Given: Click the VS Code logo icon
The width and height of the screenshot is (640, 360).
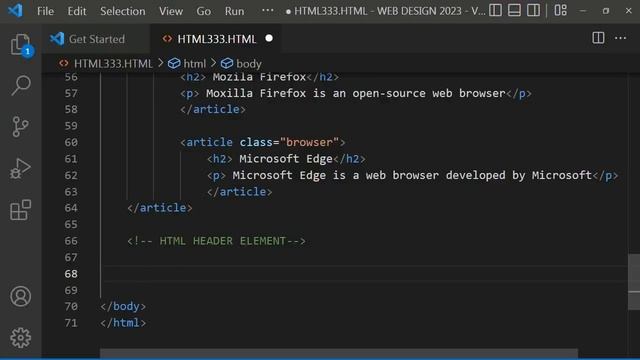Looking at the screenshot, I should 15,10.
